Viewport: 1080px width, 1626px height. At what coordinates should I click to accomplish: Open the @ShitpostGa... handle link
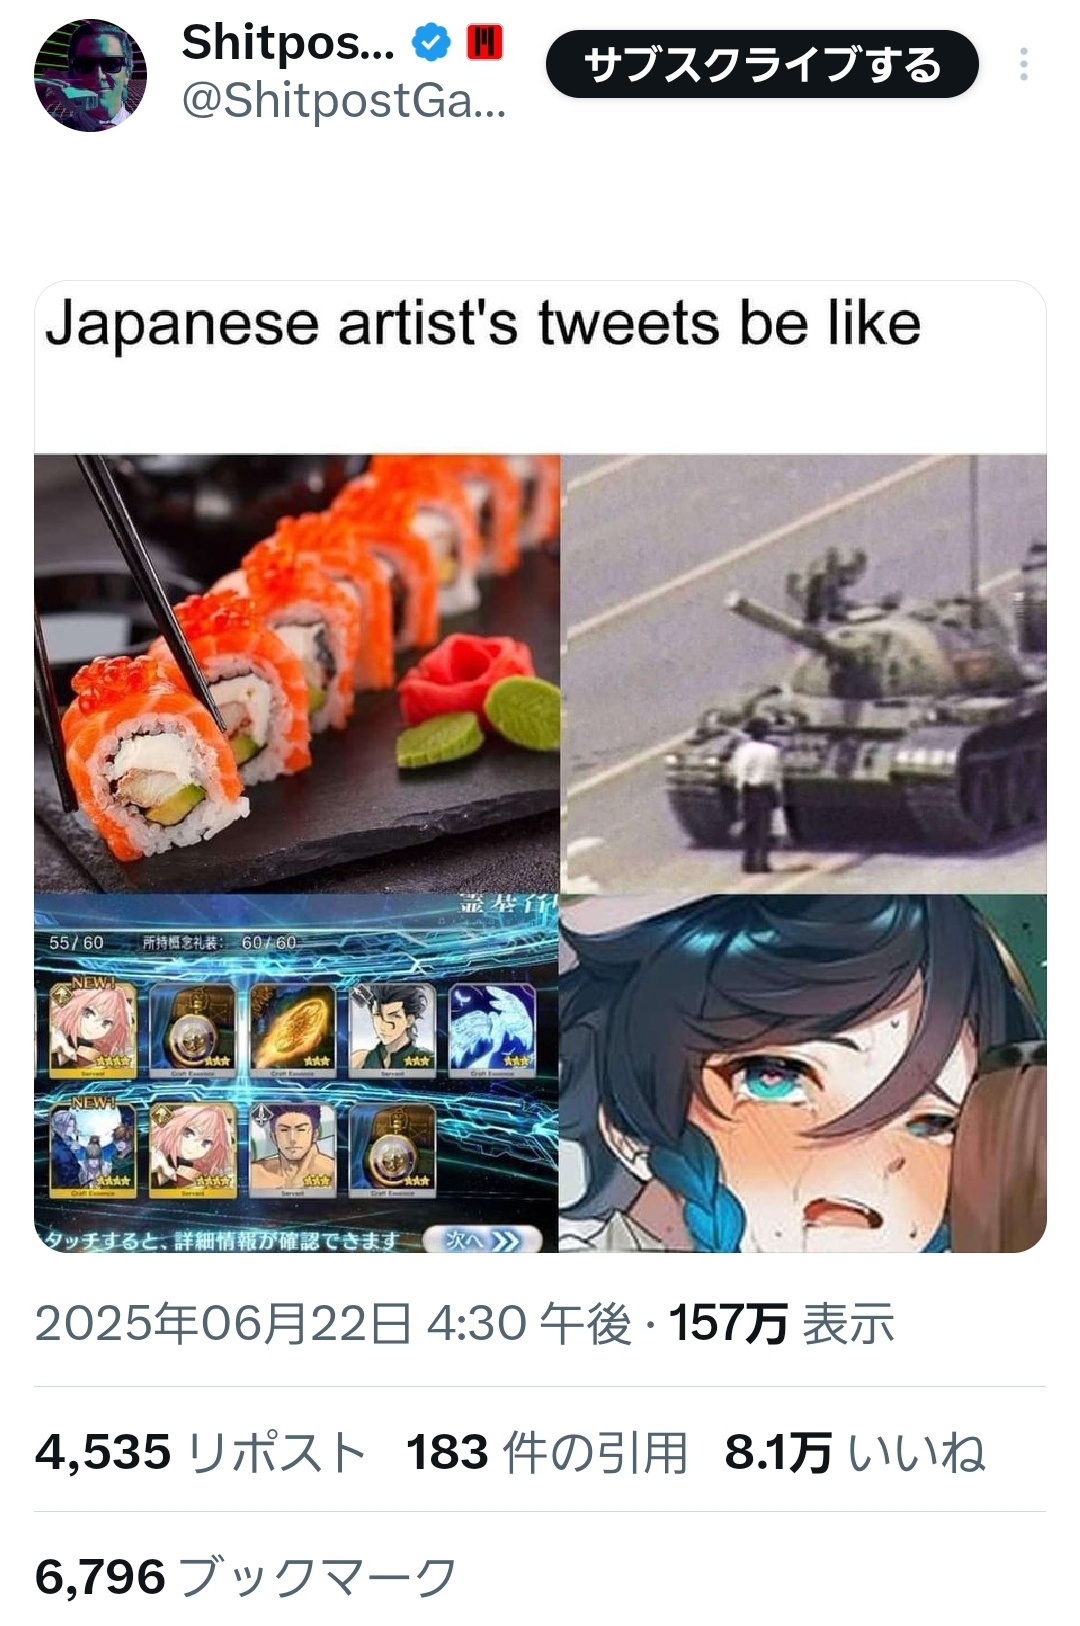pos(343,101)
